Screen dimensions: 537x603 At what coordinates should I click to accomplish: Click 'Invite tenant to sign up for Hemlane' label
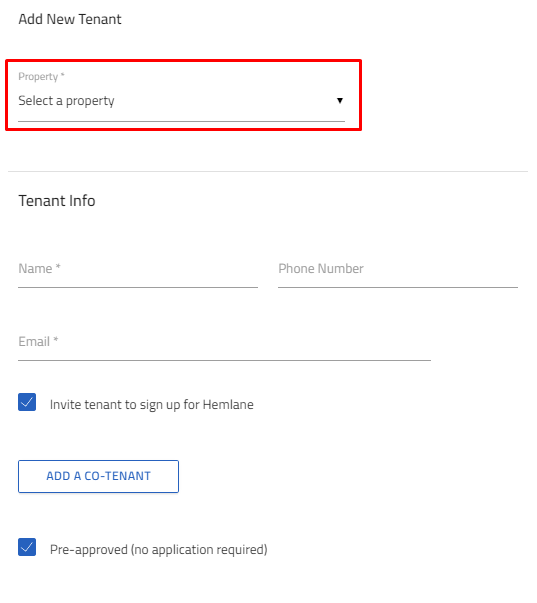[x=152, y=405]
